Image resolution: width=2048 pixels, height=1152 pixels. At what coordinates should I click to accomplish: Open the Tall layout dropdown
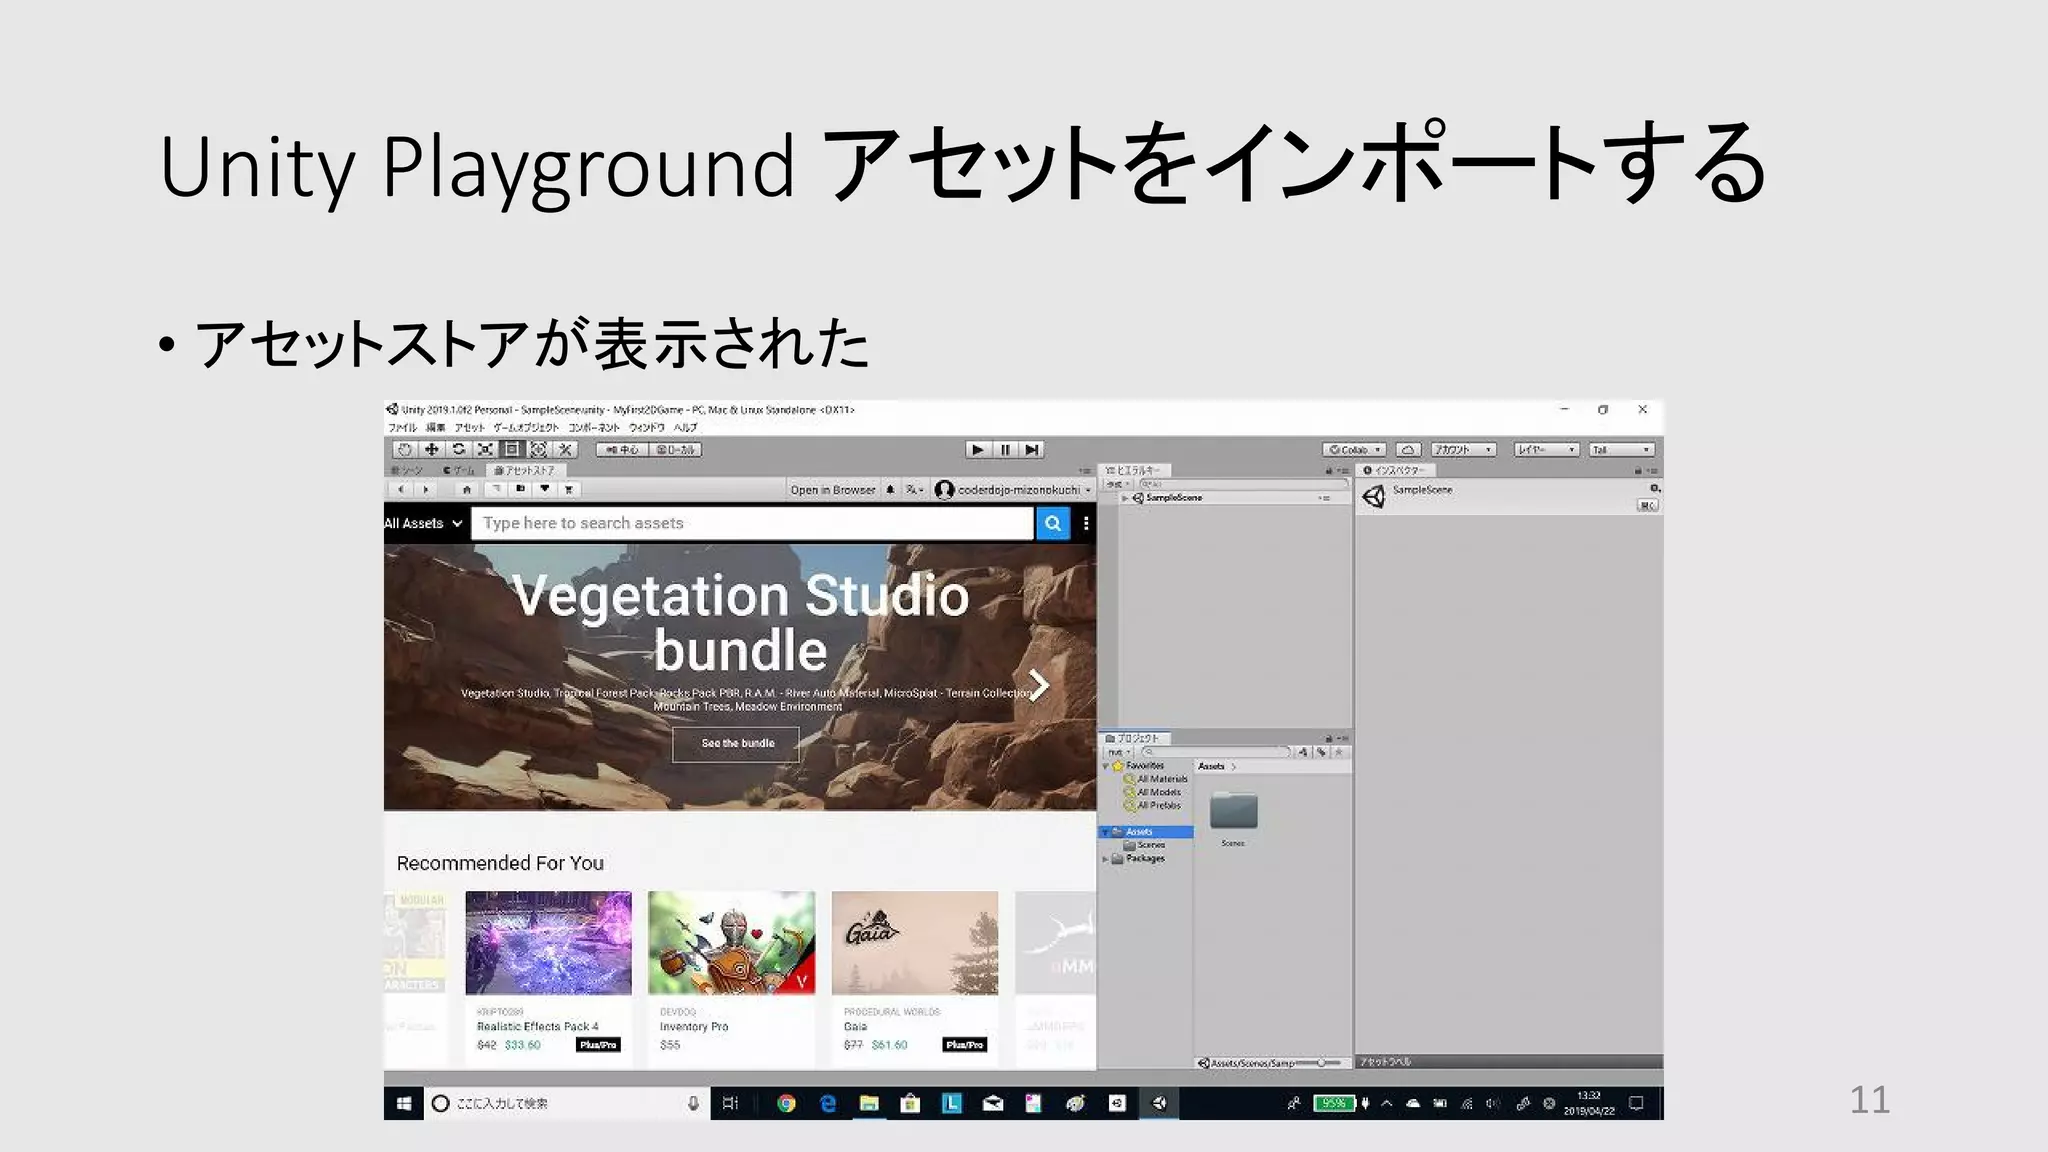(x=1622, y=450)
